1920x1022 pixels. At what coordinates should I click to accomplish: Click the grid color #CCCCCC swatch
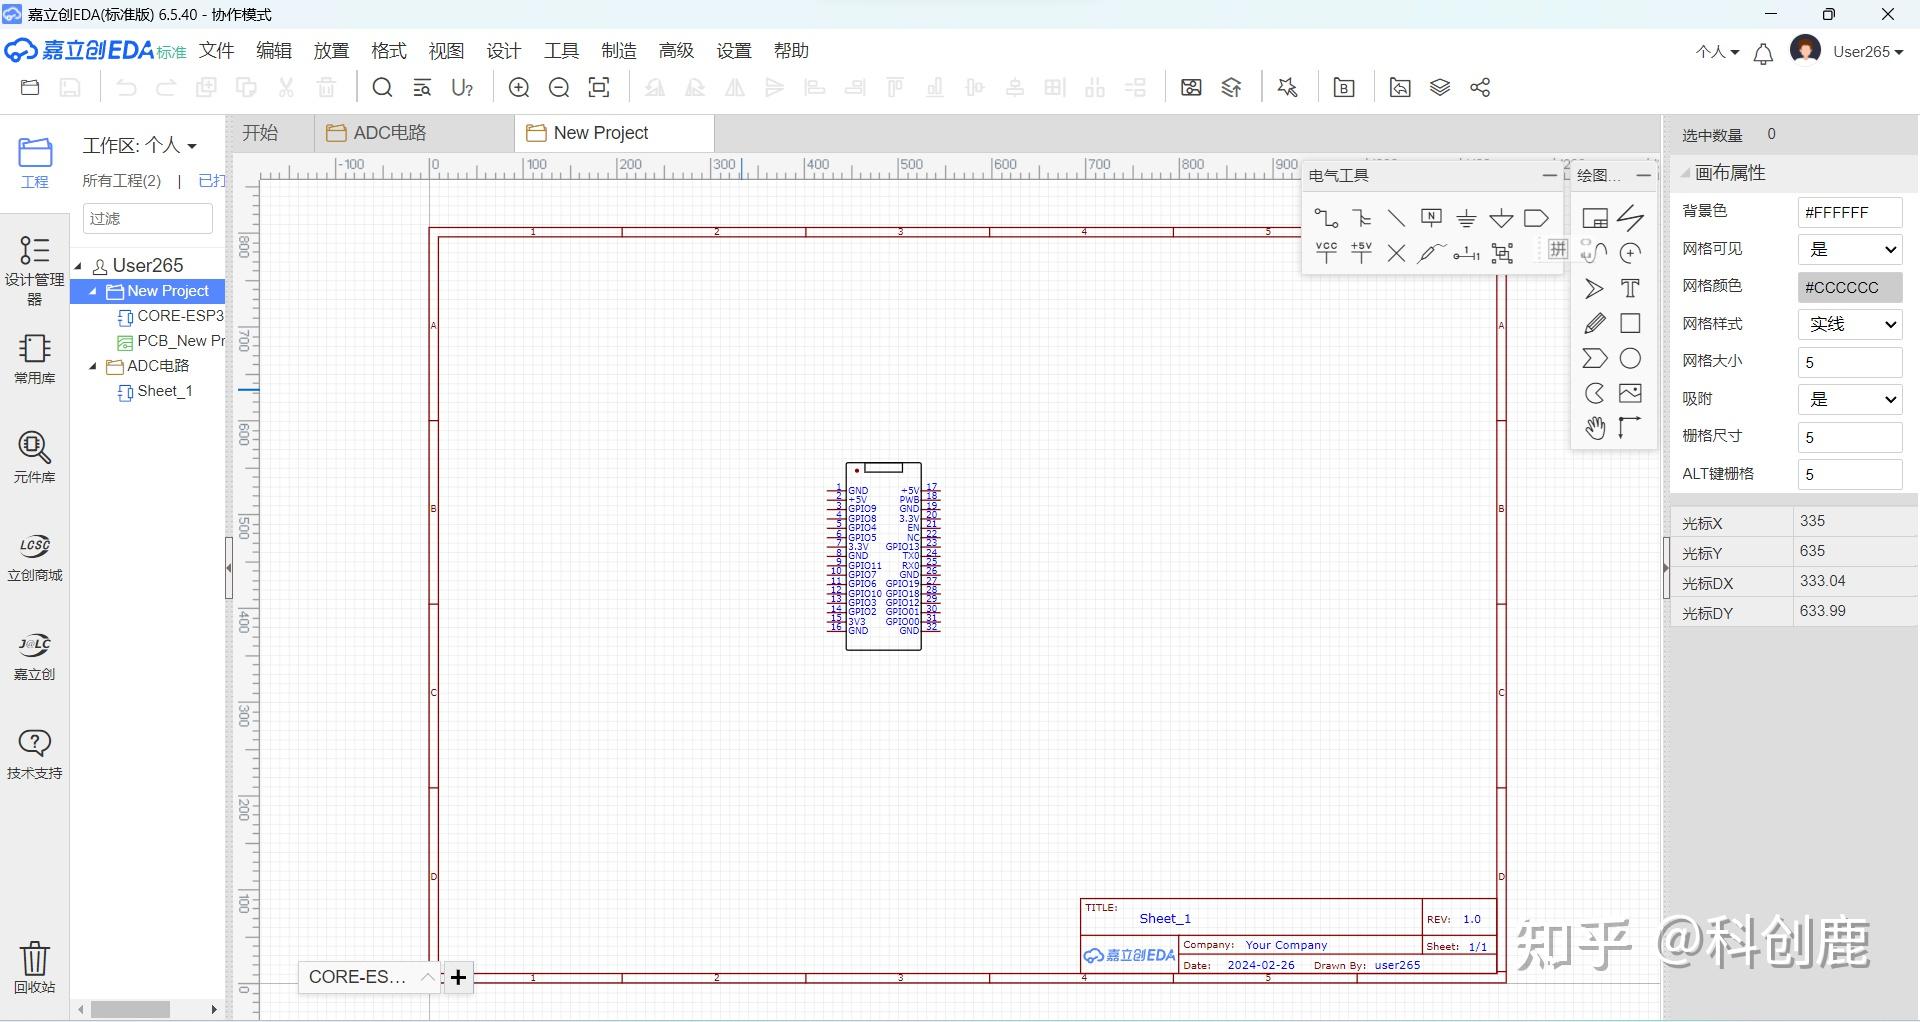pyautogui.click(x=1850, y=287)
